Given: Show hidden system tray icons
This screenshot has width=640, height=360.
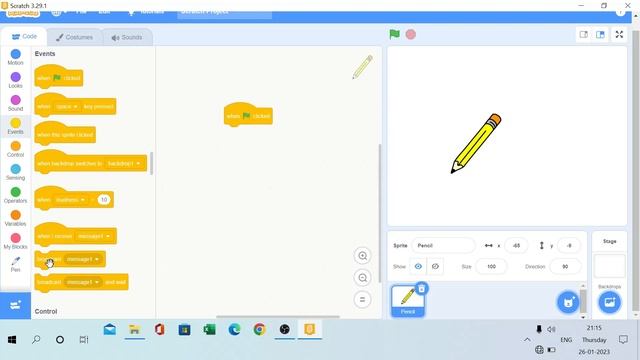Looking at the screenshot, I should click(x=527, y=340).
